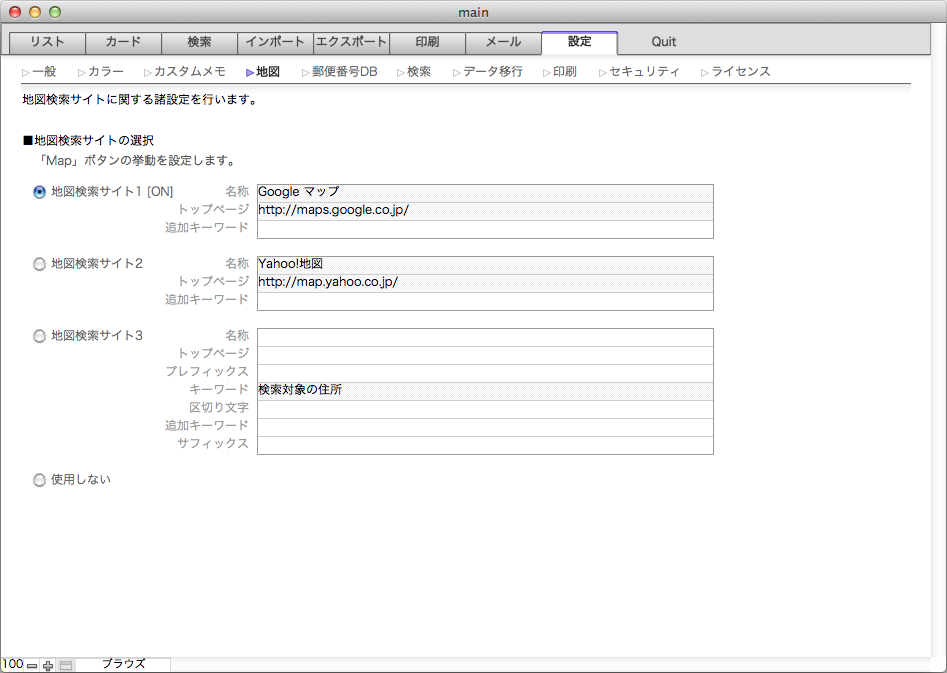Select the 使用しない radio option

point(40,480)
